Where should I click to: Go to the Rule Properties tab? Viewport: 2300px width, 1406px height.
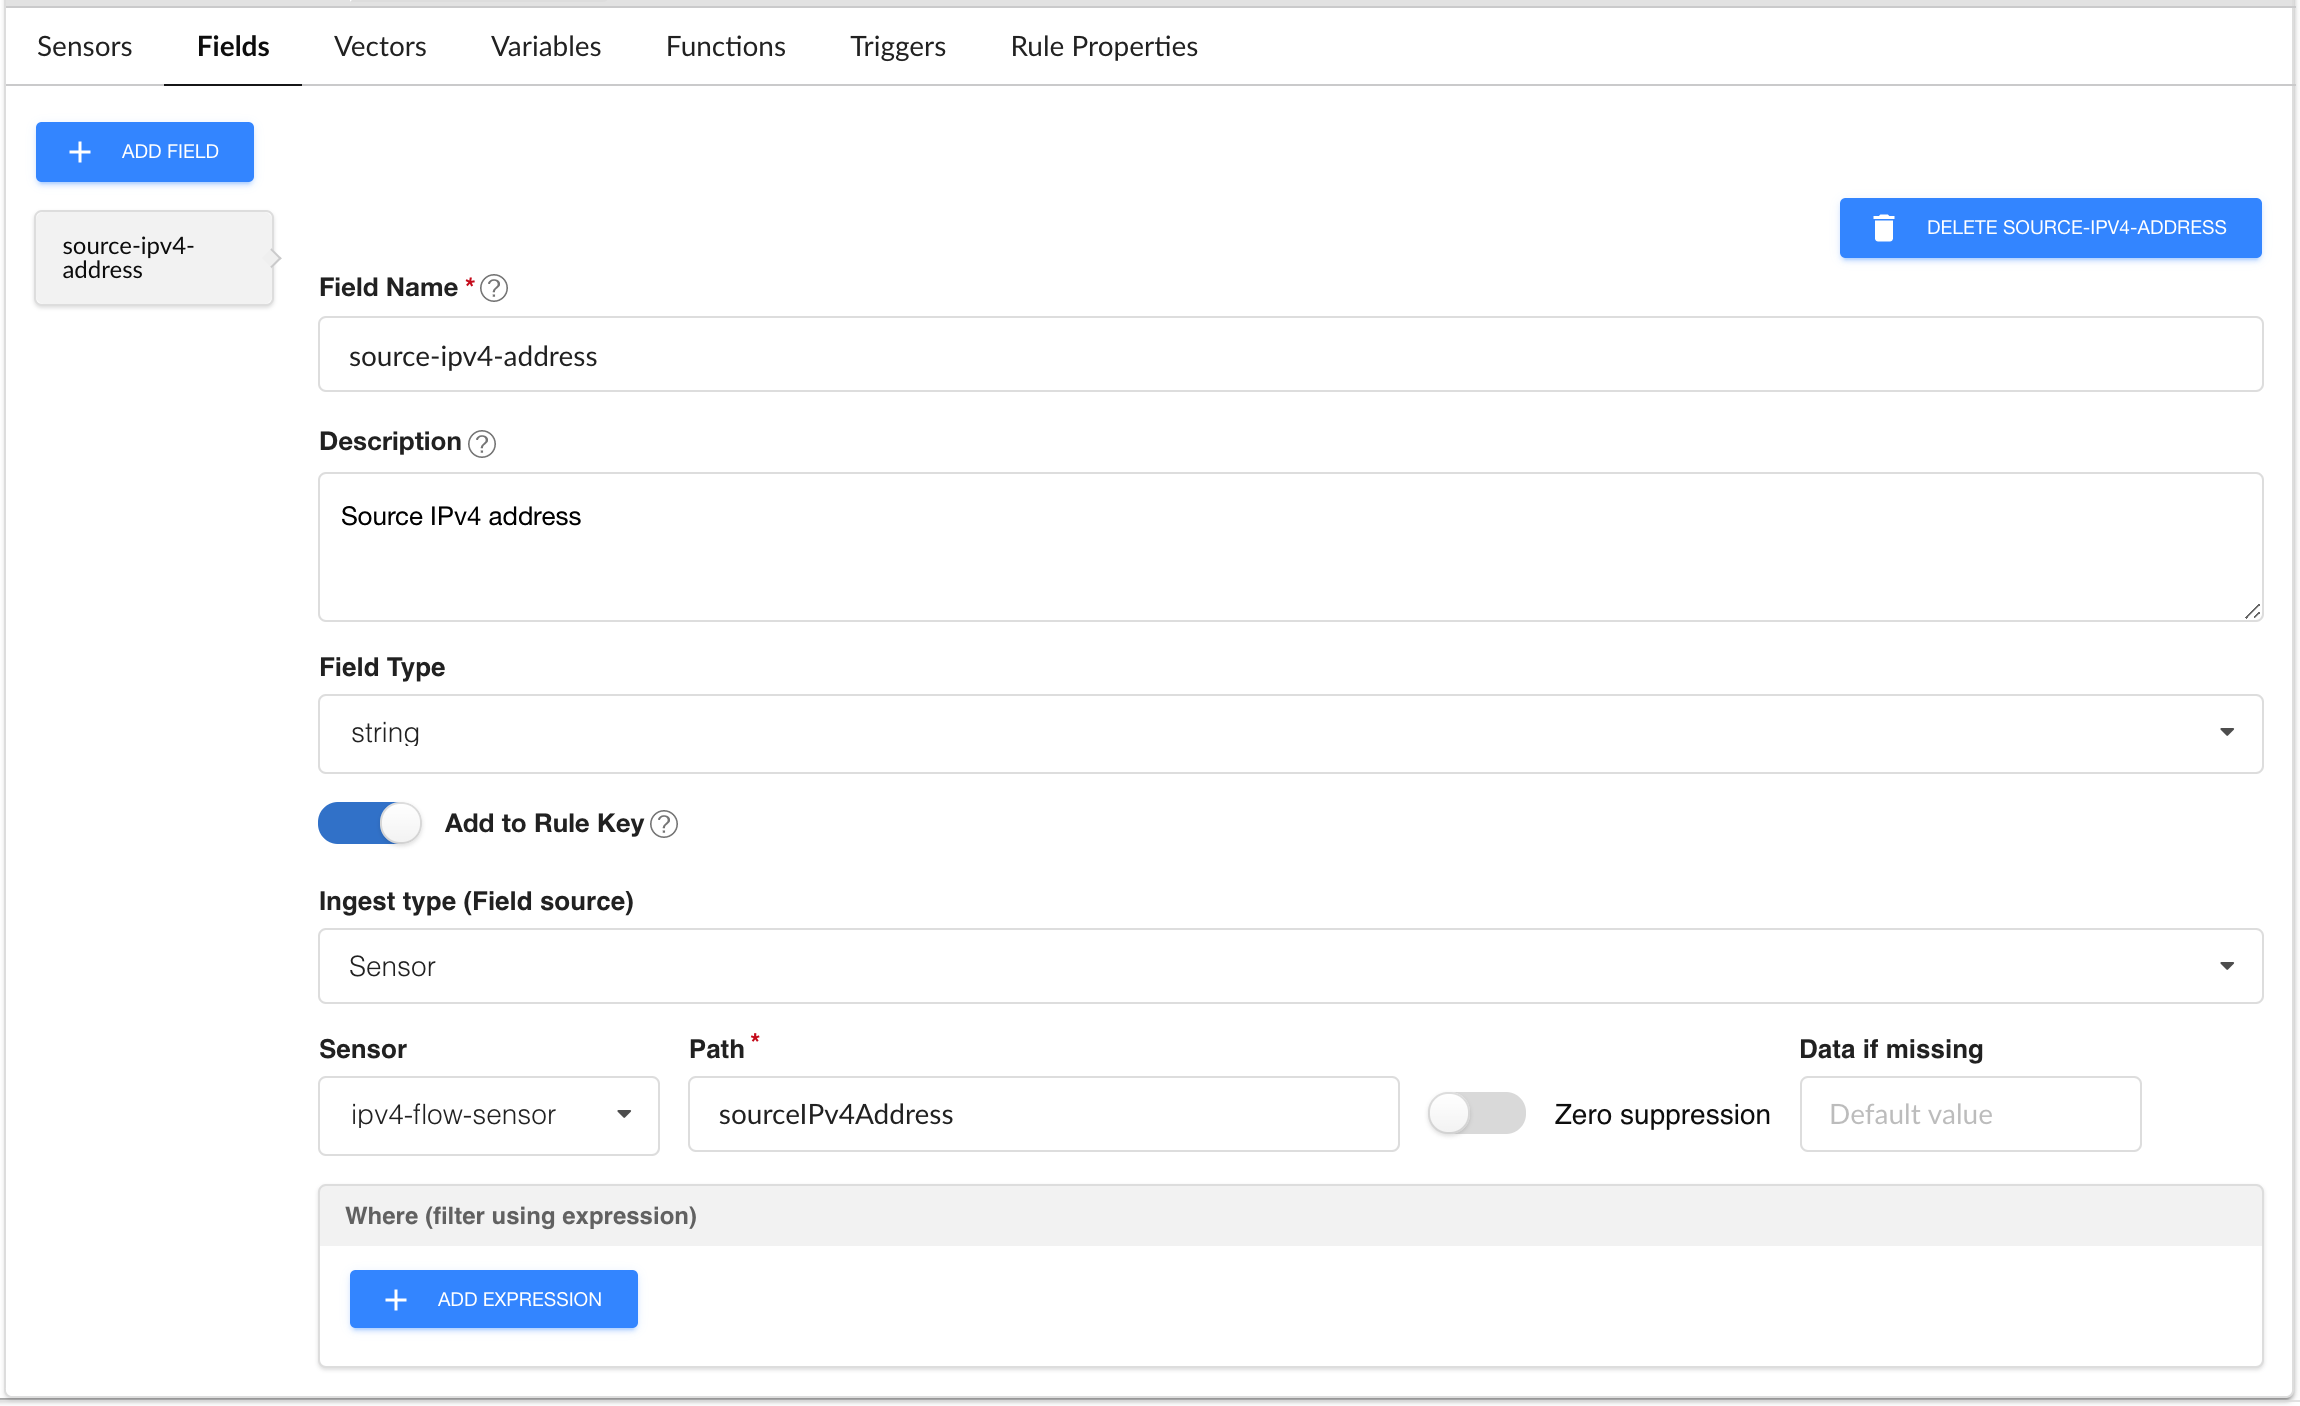(x=1103, y=47)
